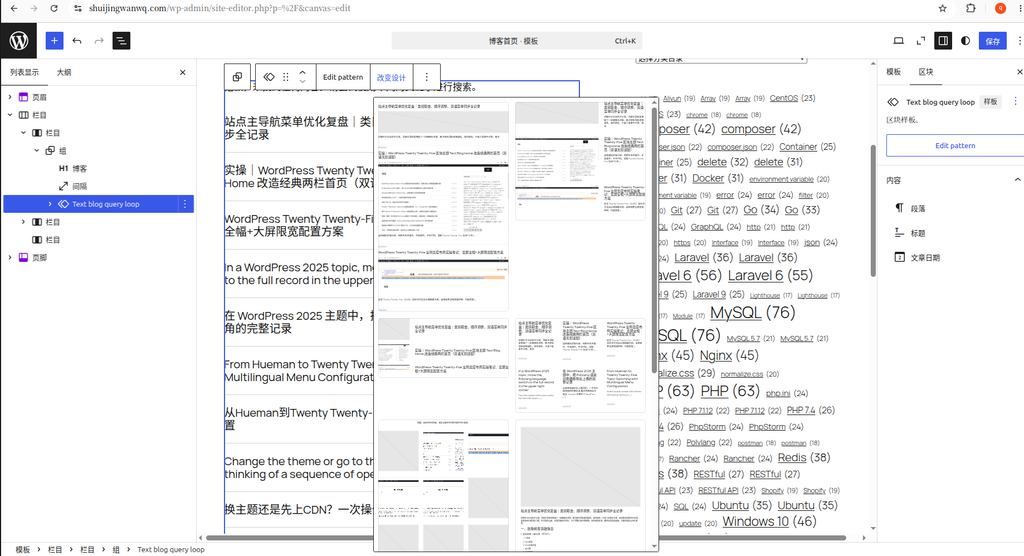Click the sidebar Edit pattern button
The image size is (1024, 556).
tap(955, 145)
